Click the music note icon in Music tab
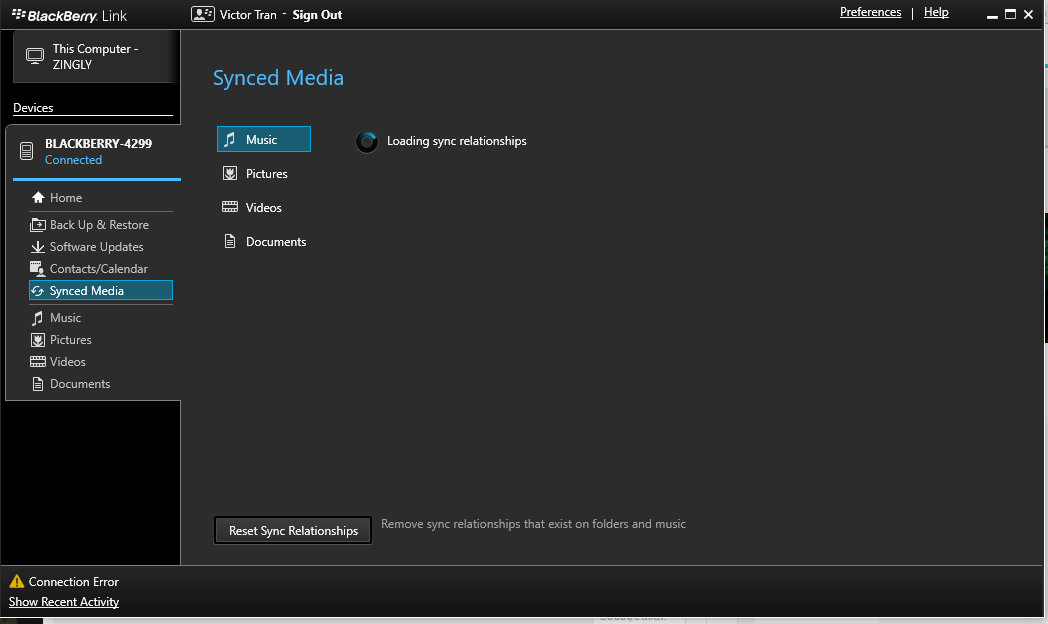This screenshot has height=624, width=1048. 229,140
